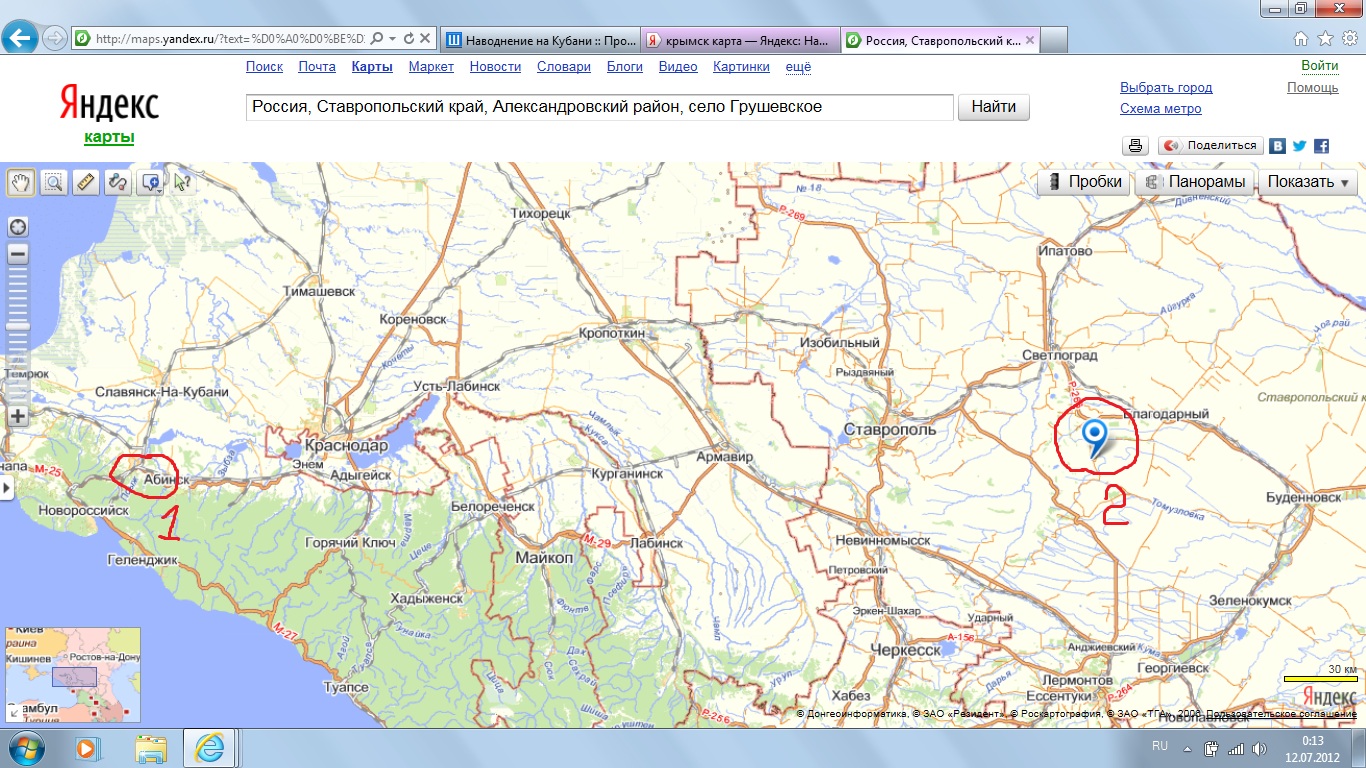
Task: Click the overview minimap thumbnail
Action: (x=73, y=674)
